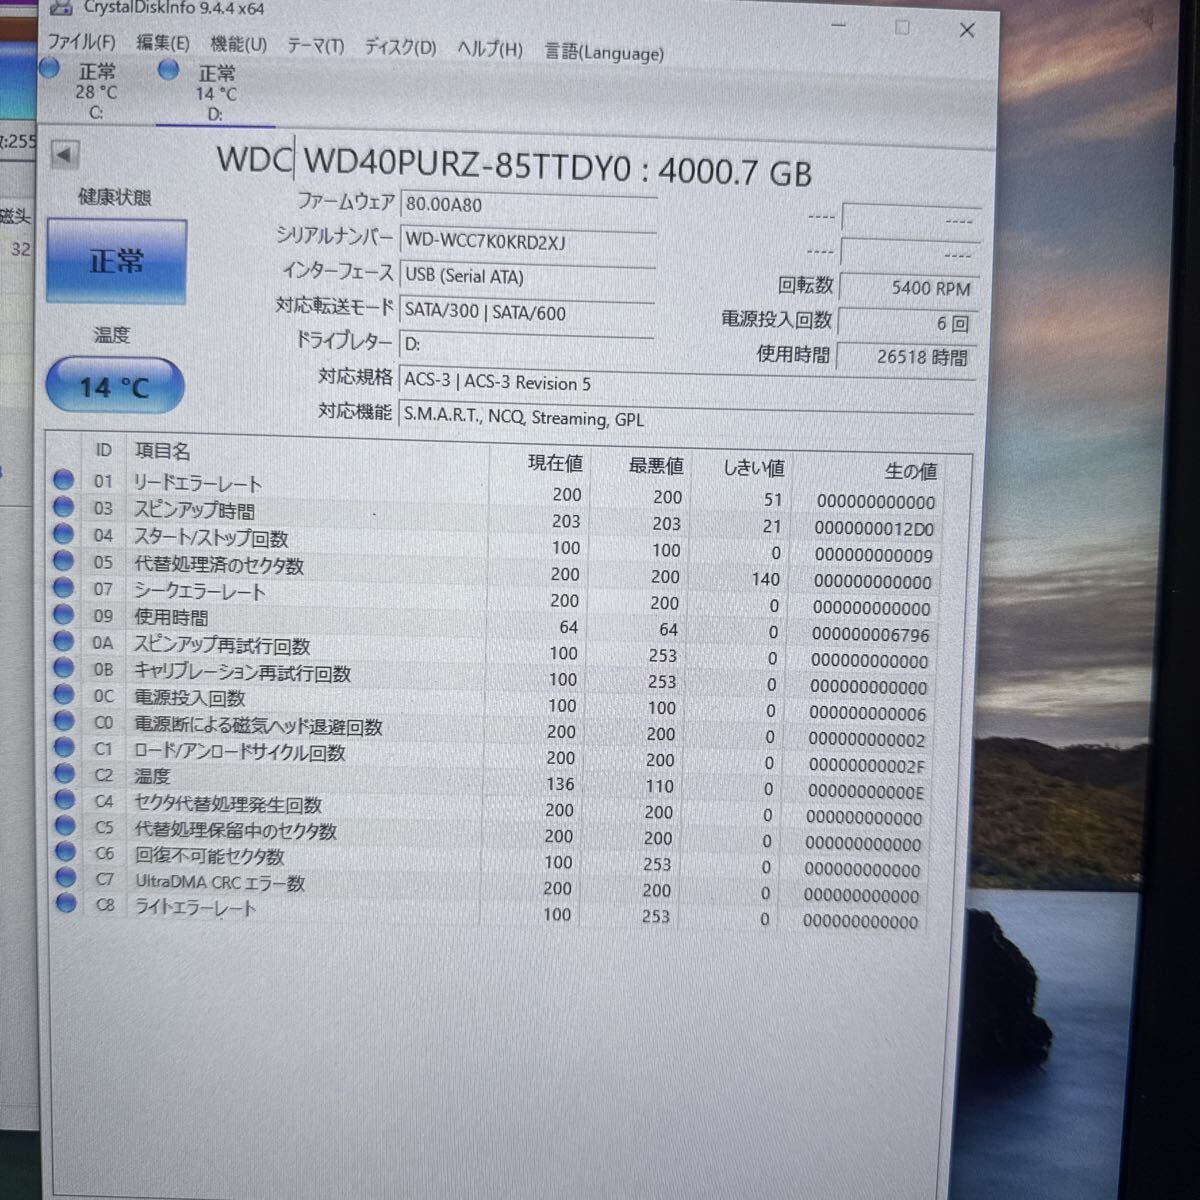Click the drive title WDC WD40PURZ-85TTDY0

(424, 165)
